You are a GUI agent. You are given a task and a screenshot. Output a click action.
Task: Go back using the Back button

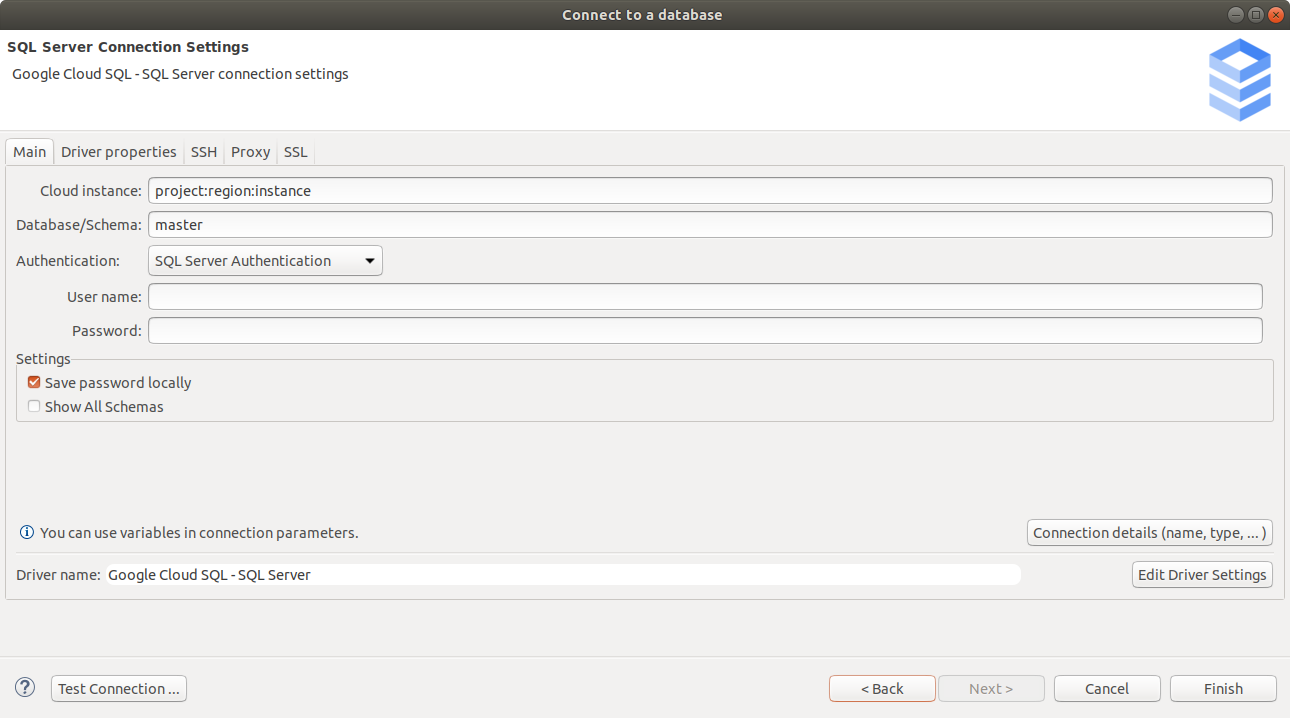tap(882, 688)
